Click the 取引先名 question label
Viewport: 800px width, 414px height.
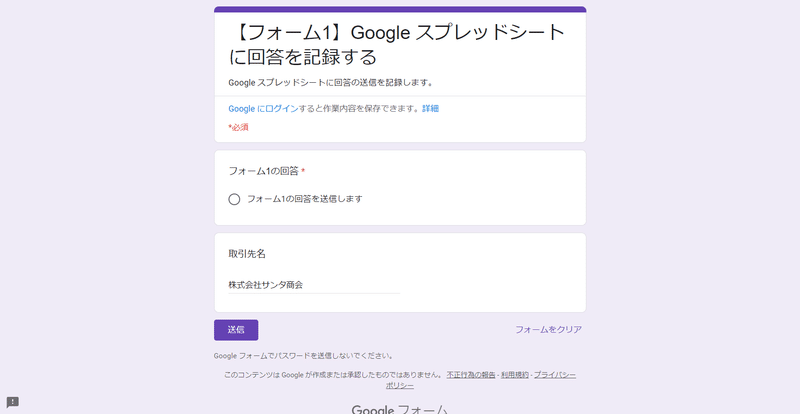click(247, 254)
